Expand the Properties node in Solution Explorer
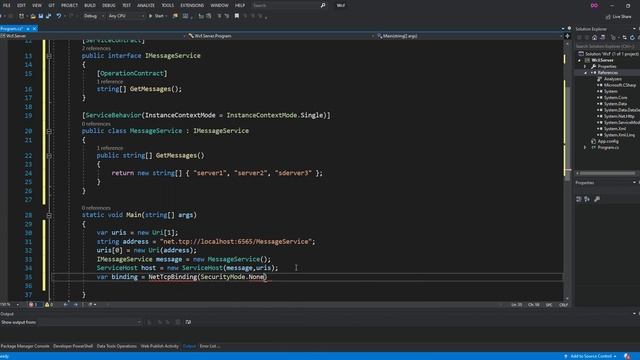The image size is (640, 360). tap(585, 66)
